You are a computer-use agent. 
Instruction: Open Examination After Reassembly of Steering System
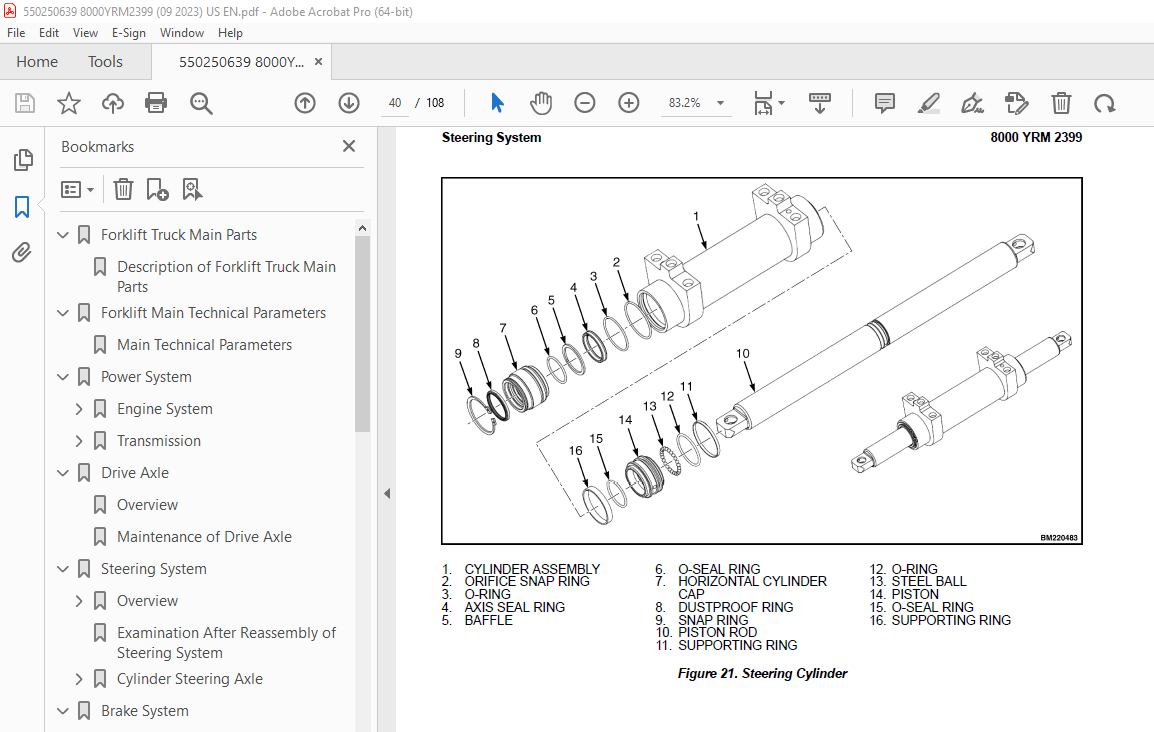[x=227, y=643]
